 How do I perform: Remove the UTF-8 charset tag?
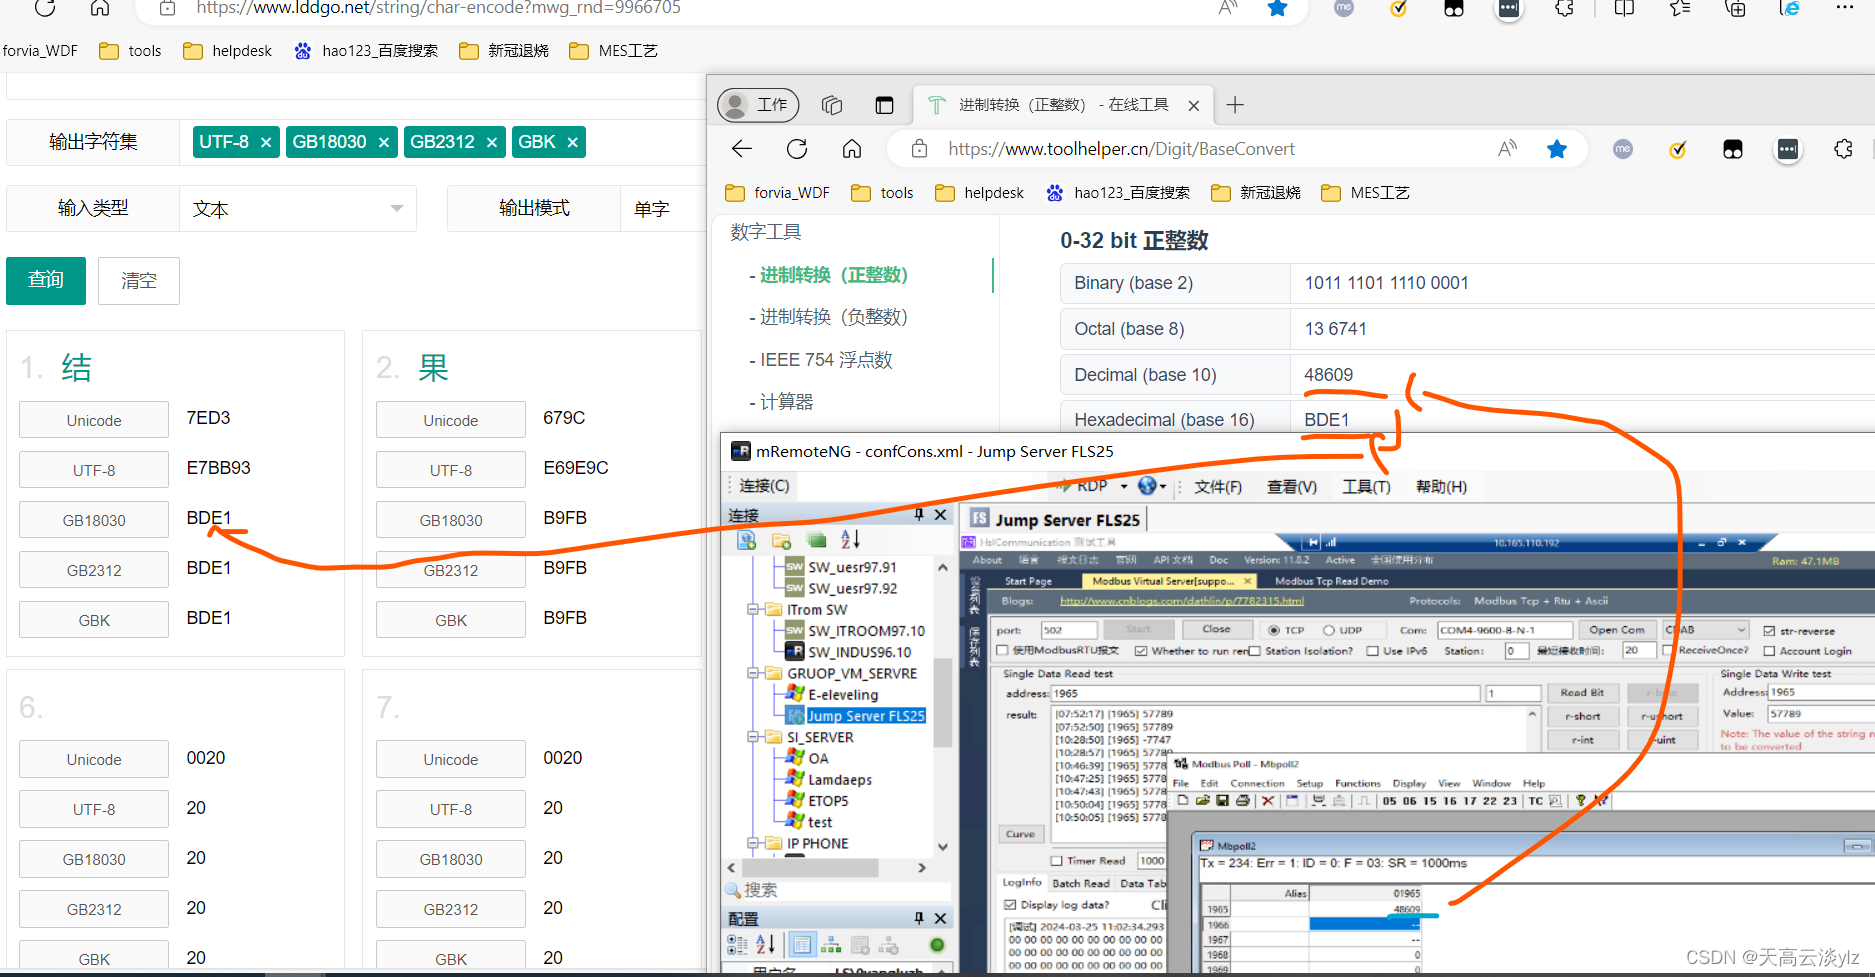tap(266, 143)
